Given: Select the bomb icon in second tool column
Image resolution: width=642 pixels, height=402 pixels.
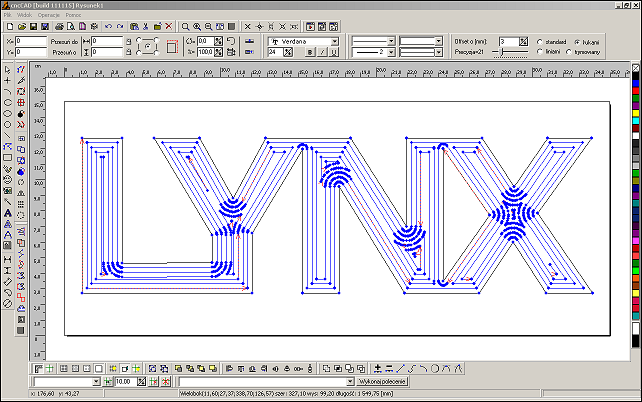Looking at the screenshot, I should 21,113.
